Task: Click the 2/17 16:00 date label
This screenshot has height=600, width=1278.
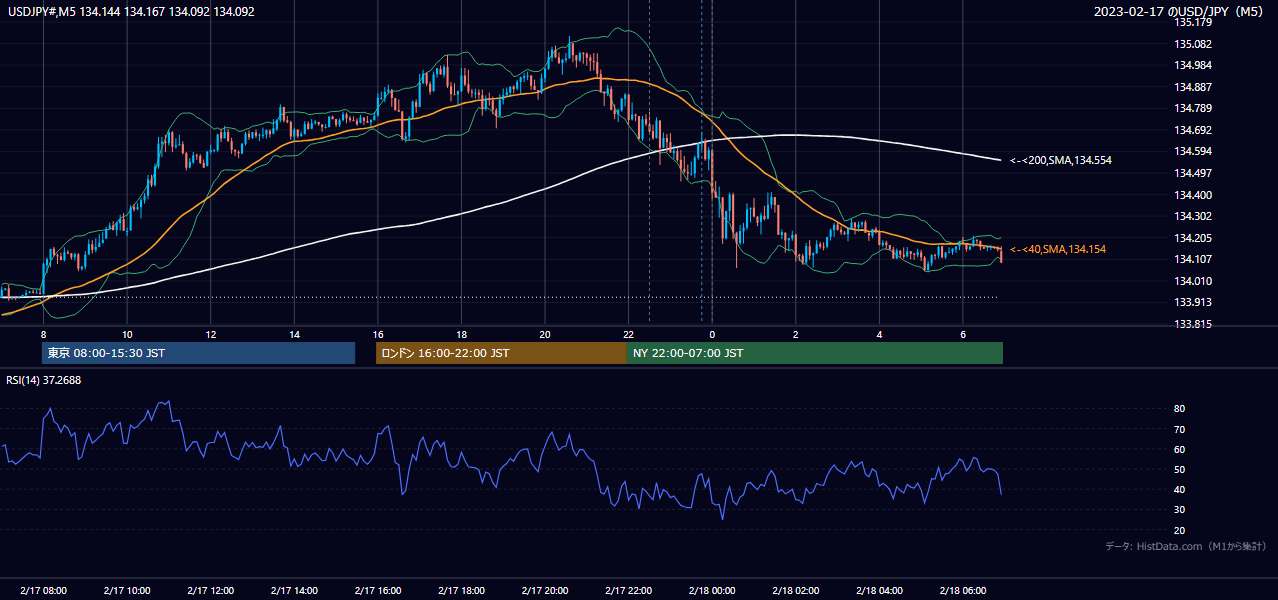Action: (378, 591)
